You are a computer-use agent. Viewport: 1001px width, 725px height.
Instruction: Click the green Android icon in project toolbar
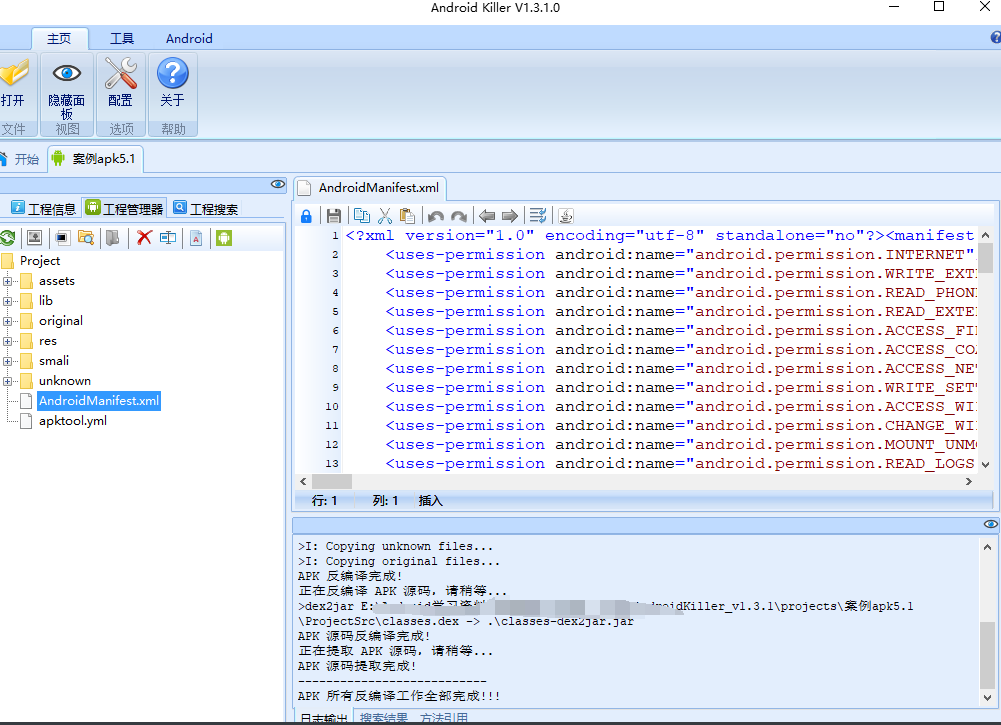pos(224,238)
